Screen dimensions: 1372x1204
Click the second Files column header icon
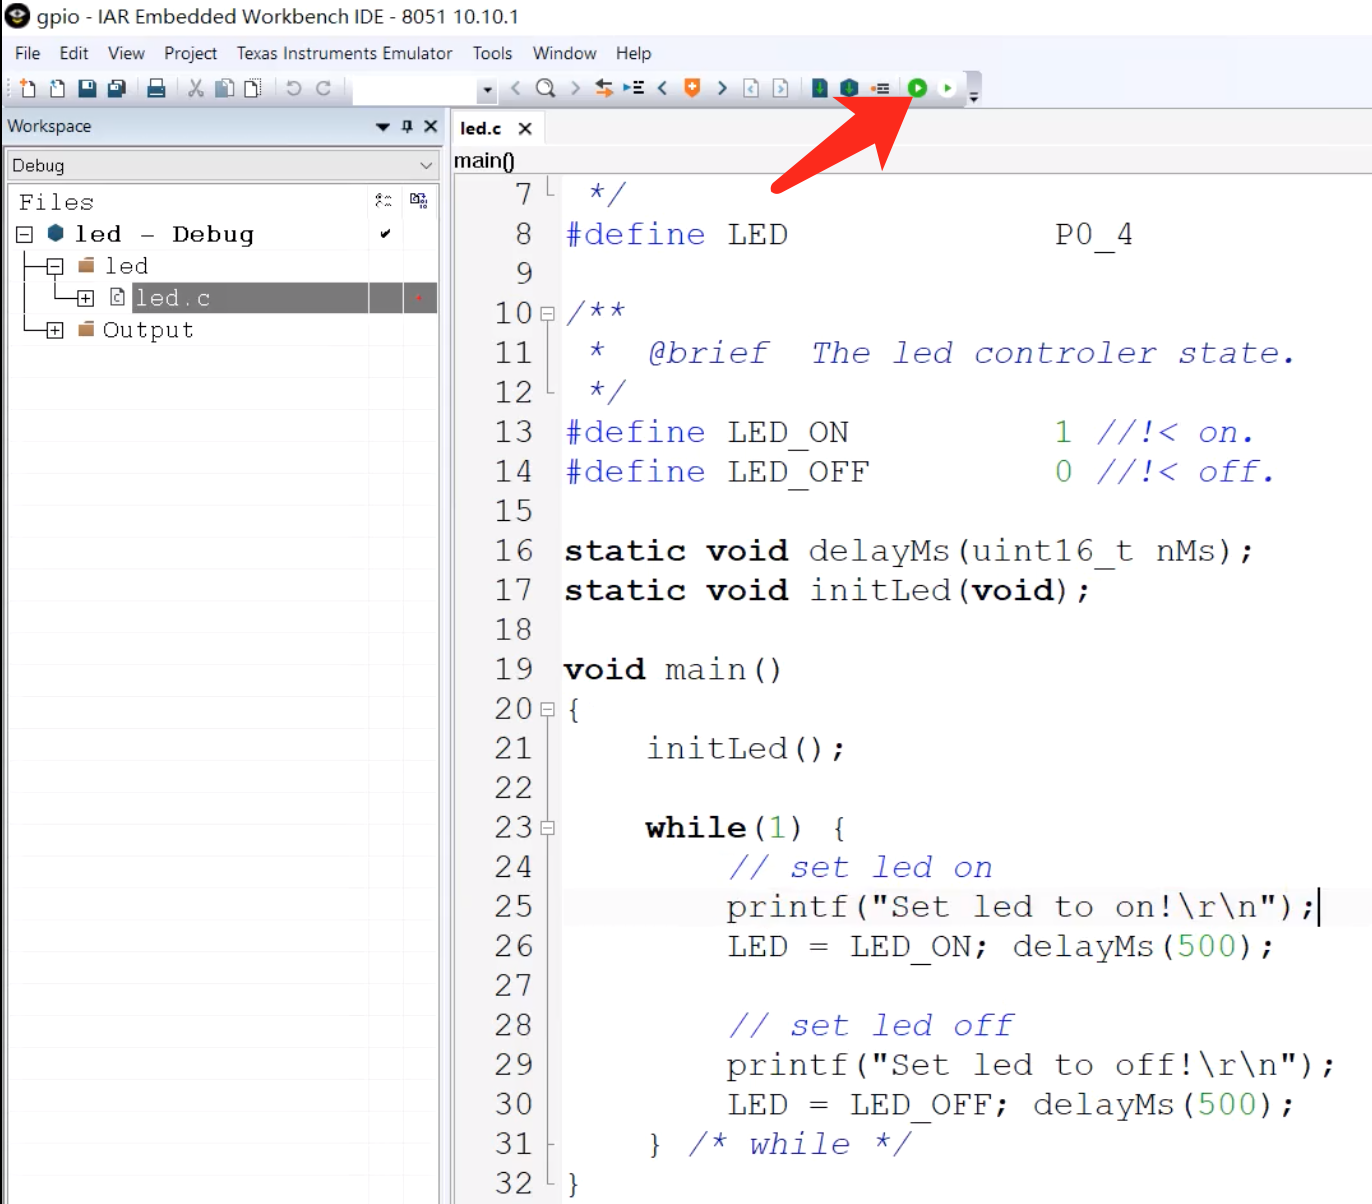pyautogui.click(x=419, y=200)
